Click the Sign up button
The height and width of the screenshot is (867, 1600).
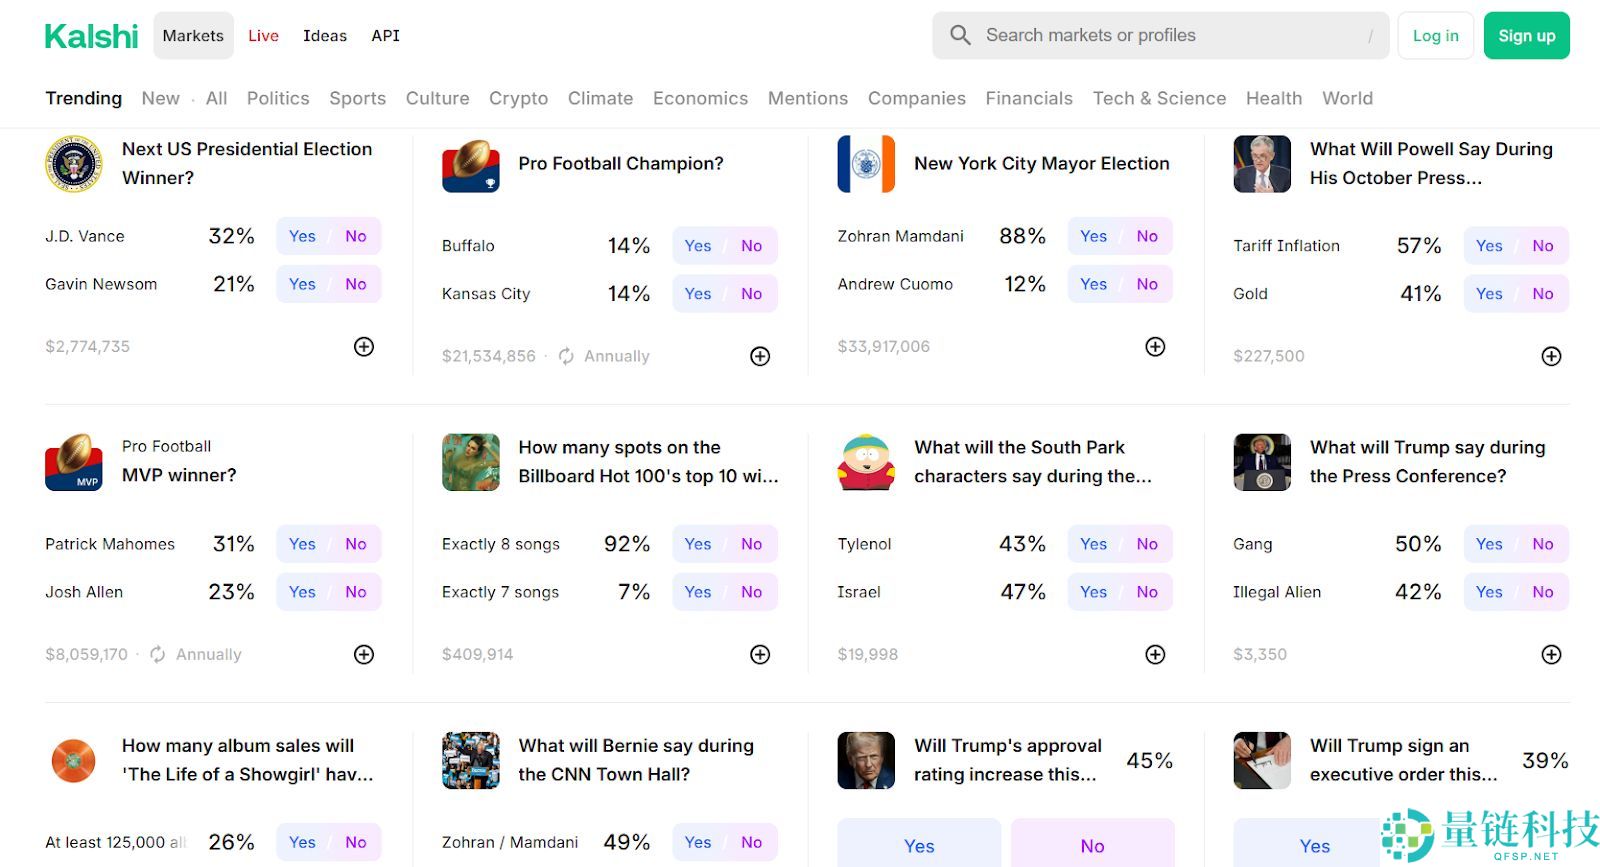[x=1526, y=36]
